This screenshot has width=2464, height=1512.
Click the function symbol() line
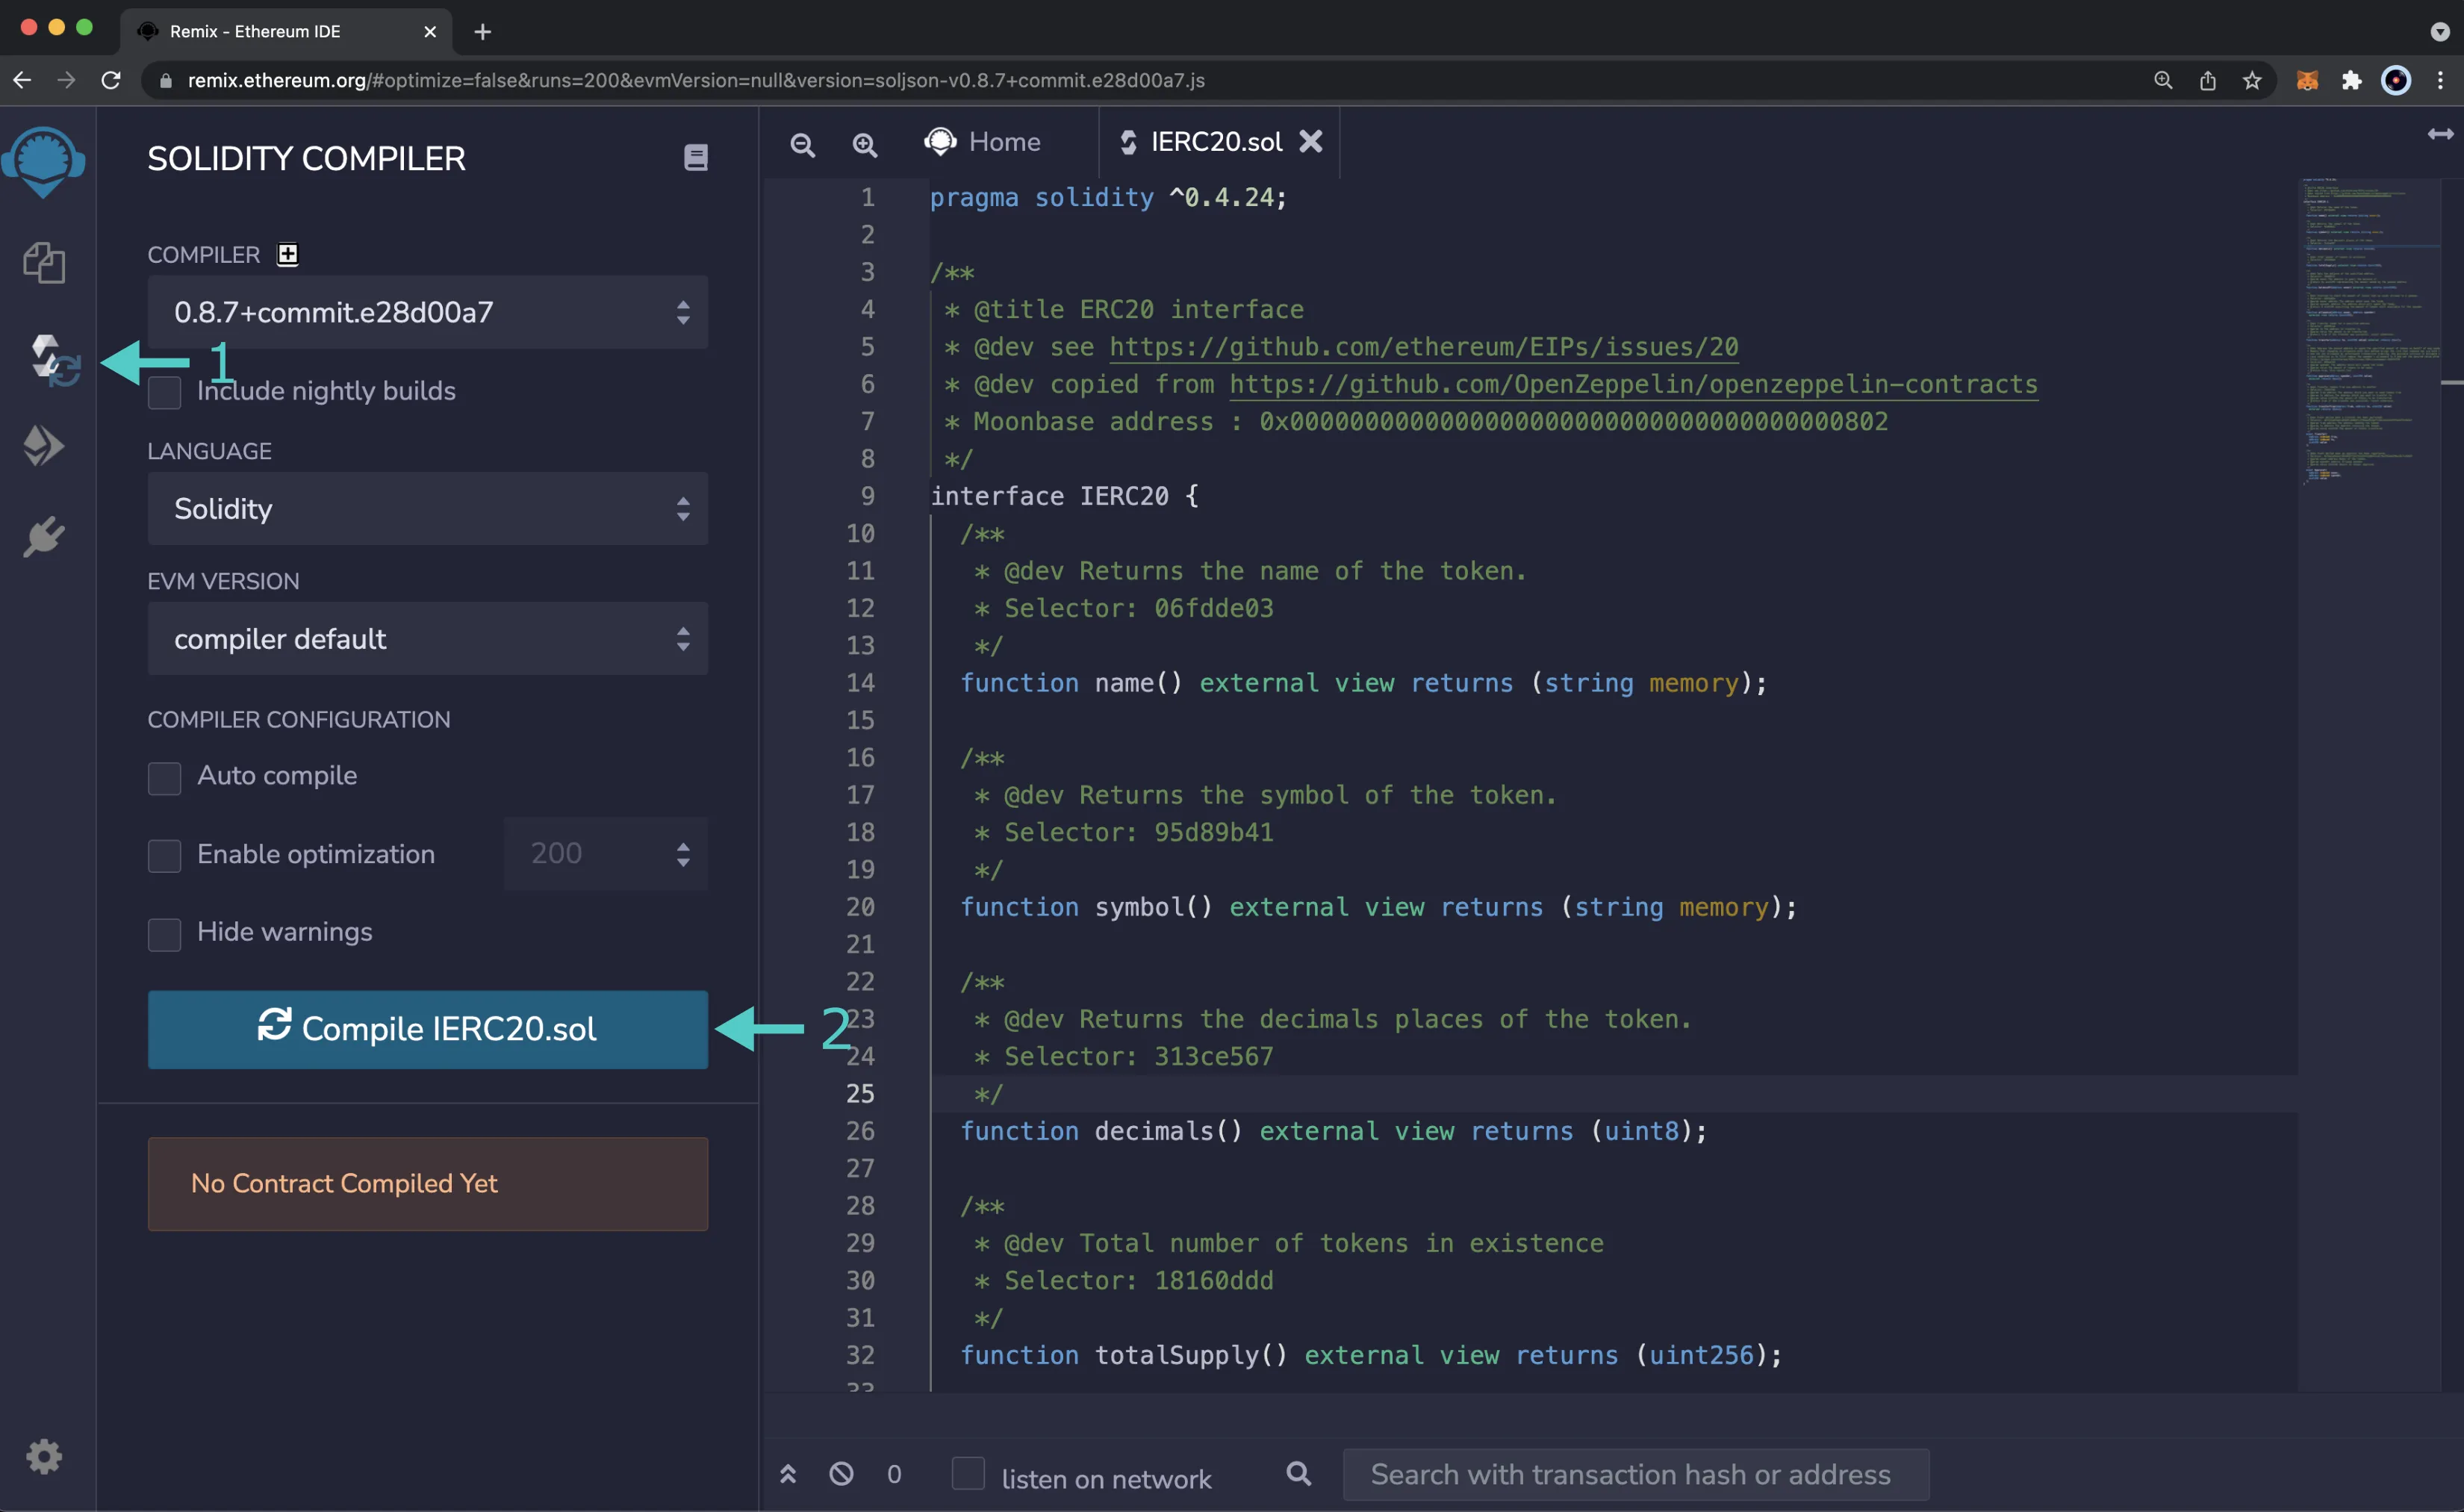(1378, 907)
